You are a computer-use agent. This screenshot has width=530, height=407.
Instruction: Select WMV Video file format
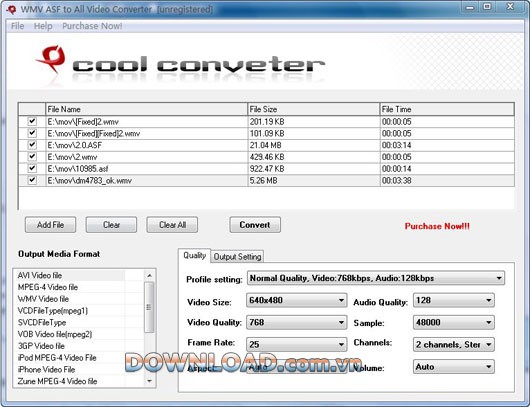(43, 299)
